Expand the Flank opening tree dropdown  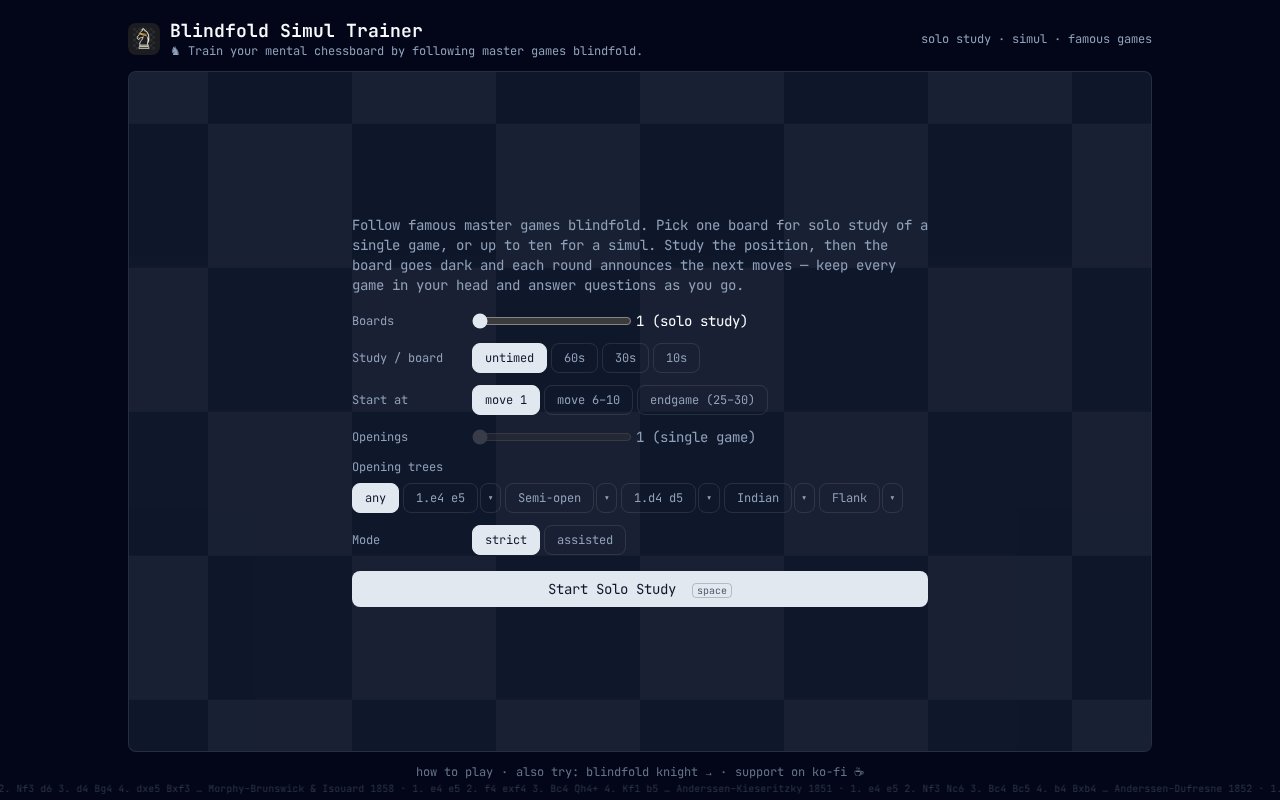pyautogui.click(x=892, y=498)
